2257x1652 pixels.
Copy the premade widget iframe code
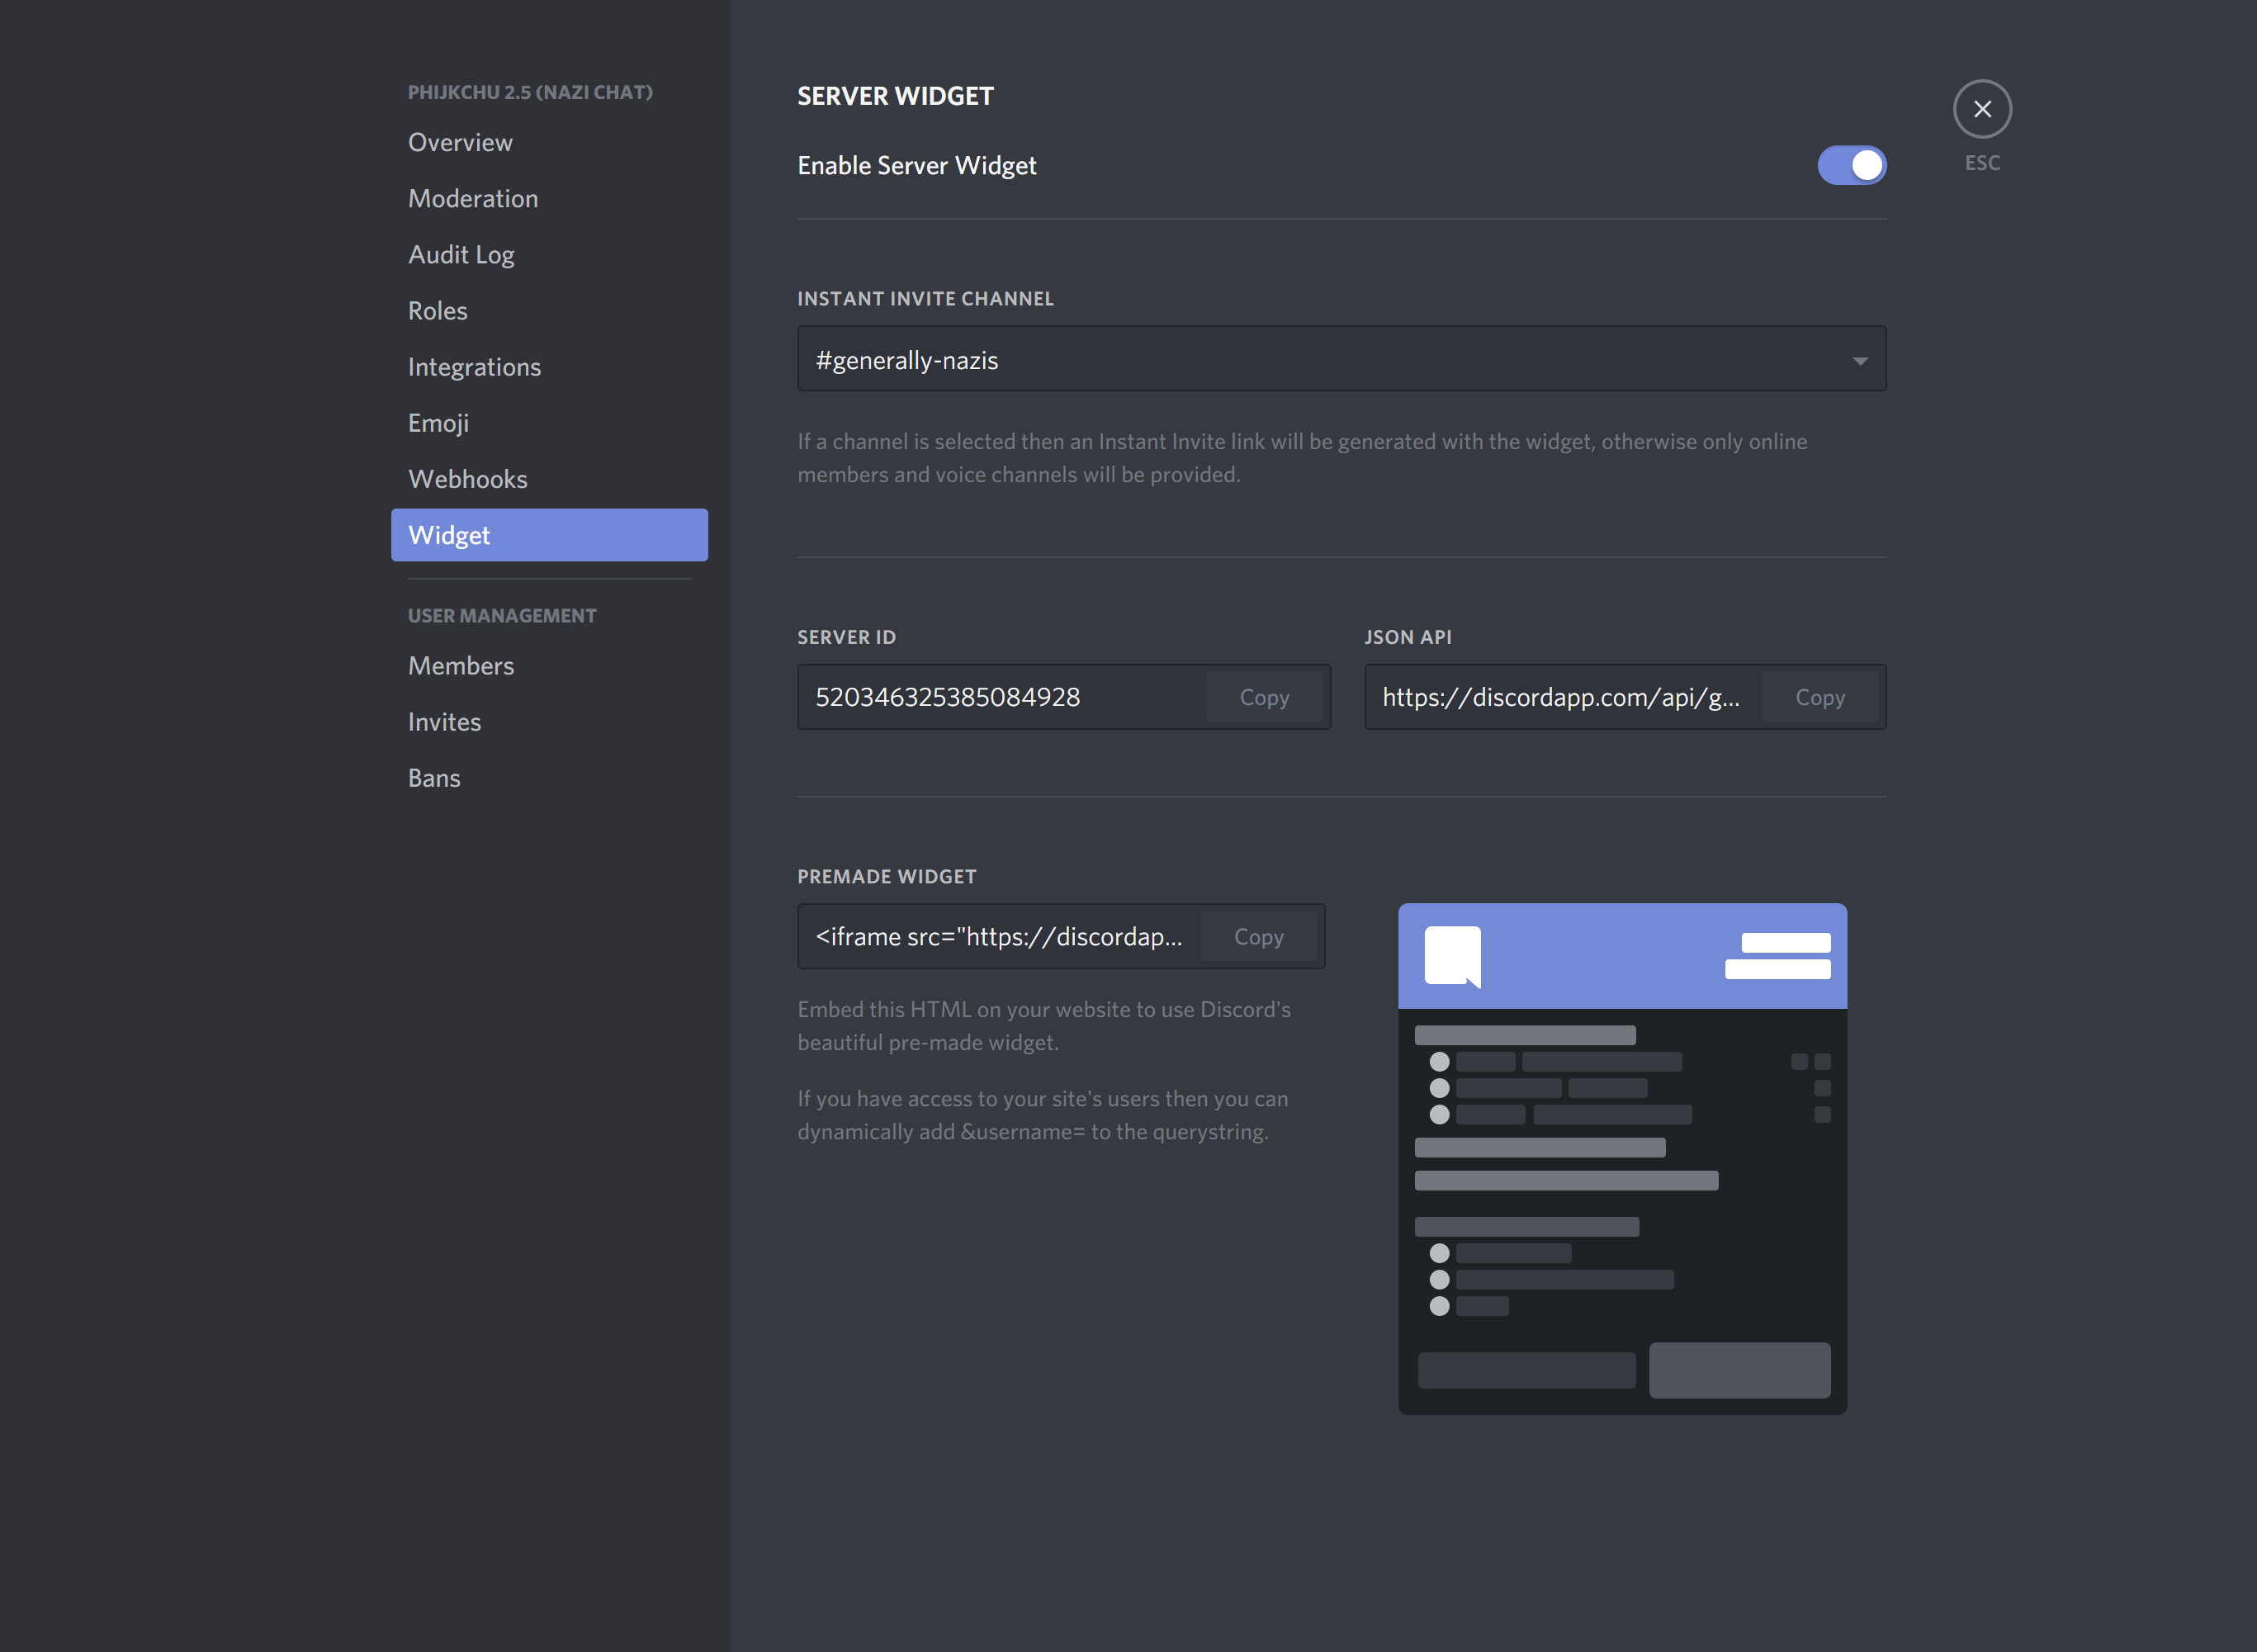1258,936
